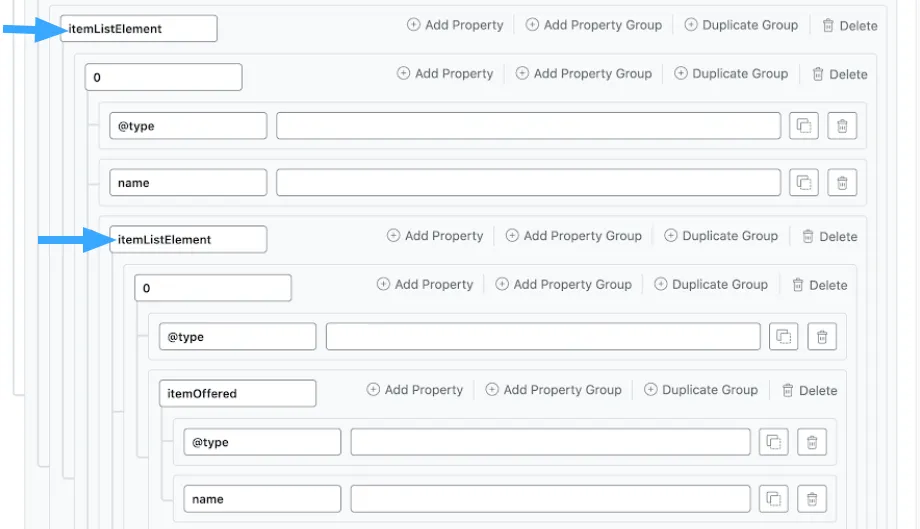
Task: Edit the 0 key field under nested itemListElement
Action: (x=213, y=288)
